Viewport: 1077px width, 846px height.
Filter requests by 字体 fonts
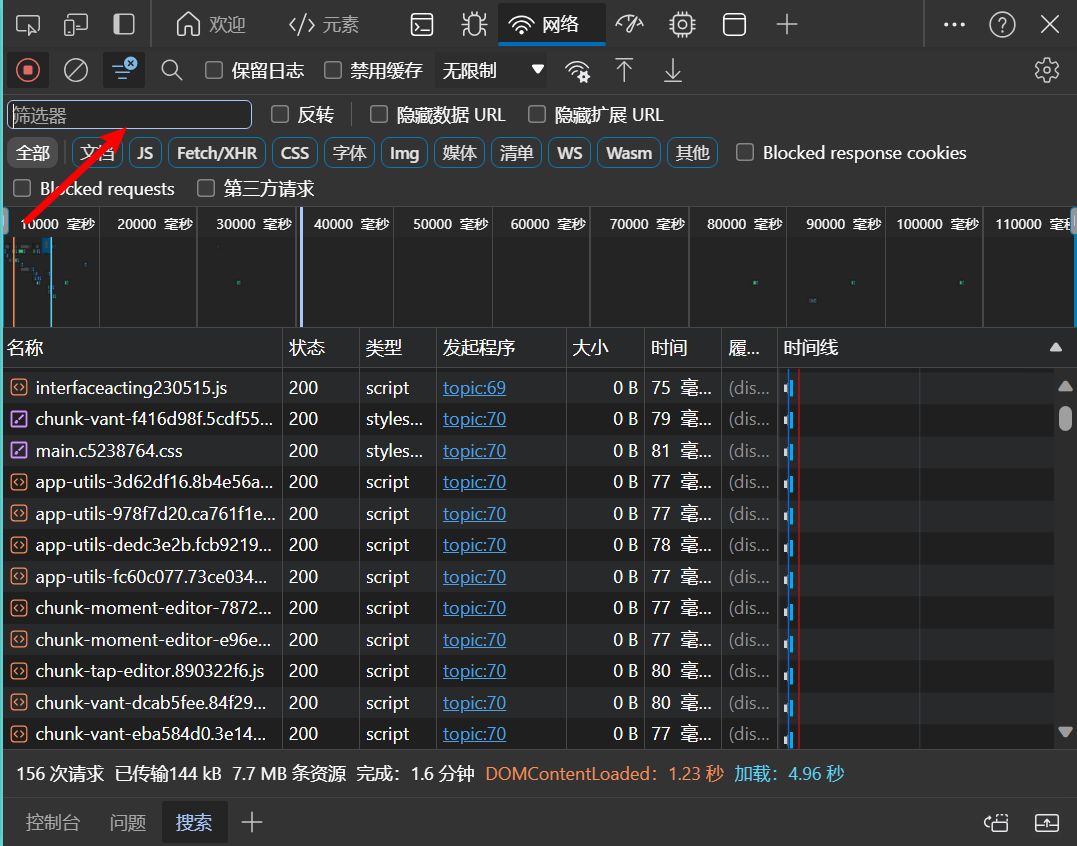pyautogui.click(x=350, y=152)
